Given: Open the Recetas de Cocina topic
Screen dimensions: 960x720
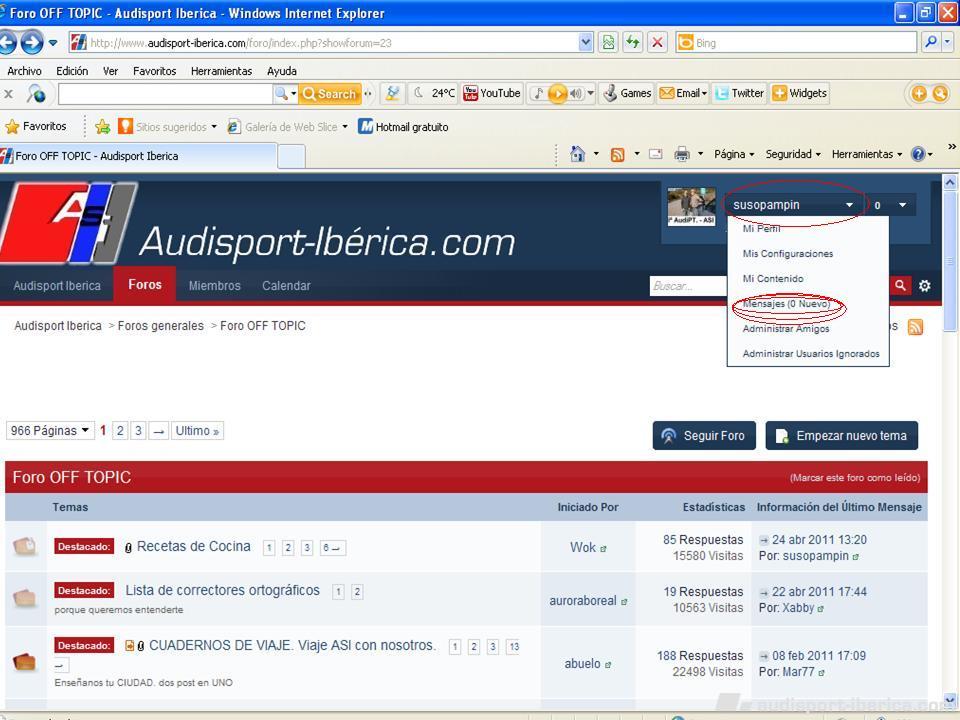Looking at the screenshot, I should click(x=193, y=546).
